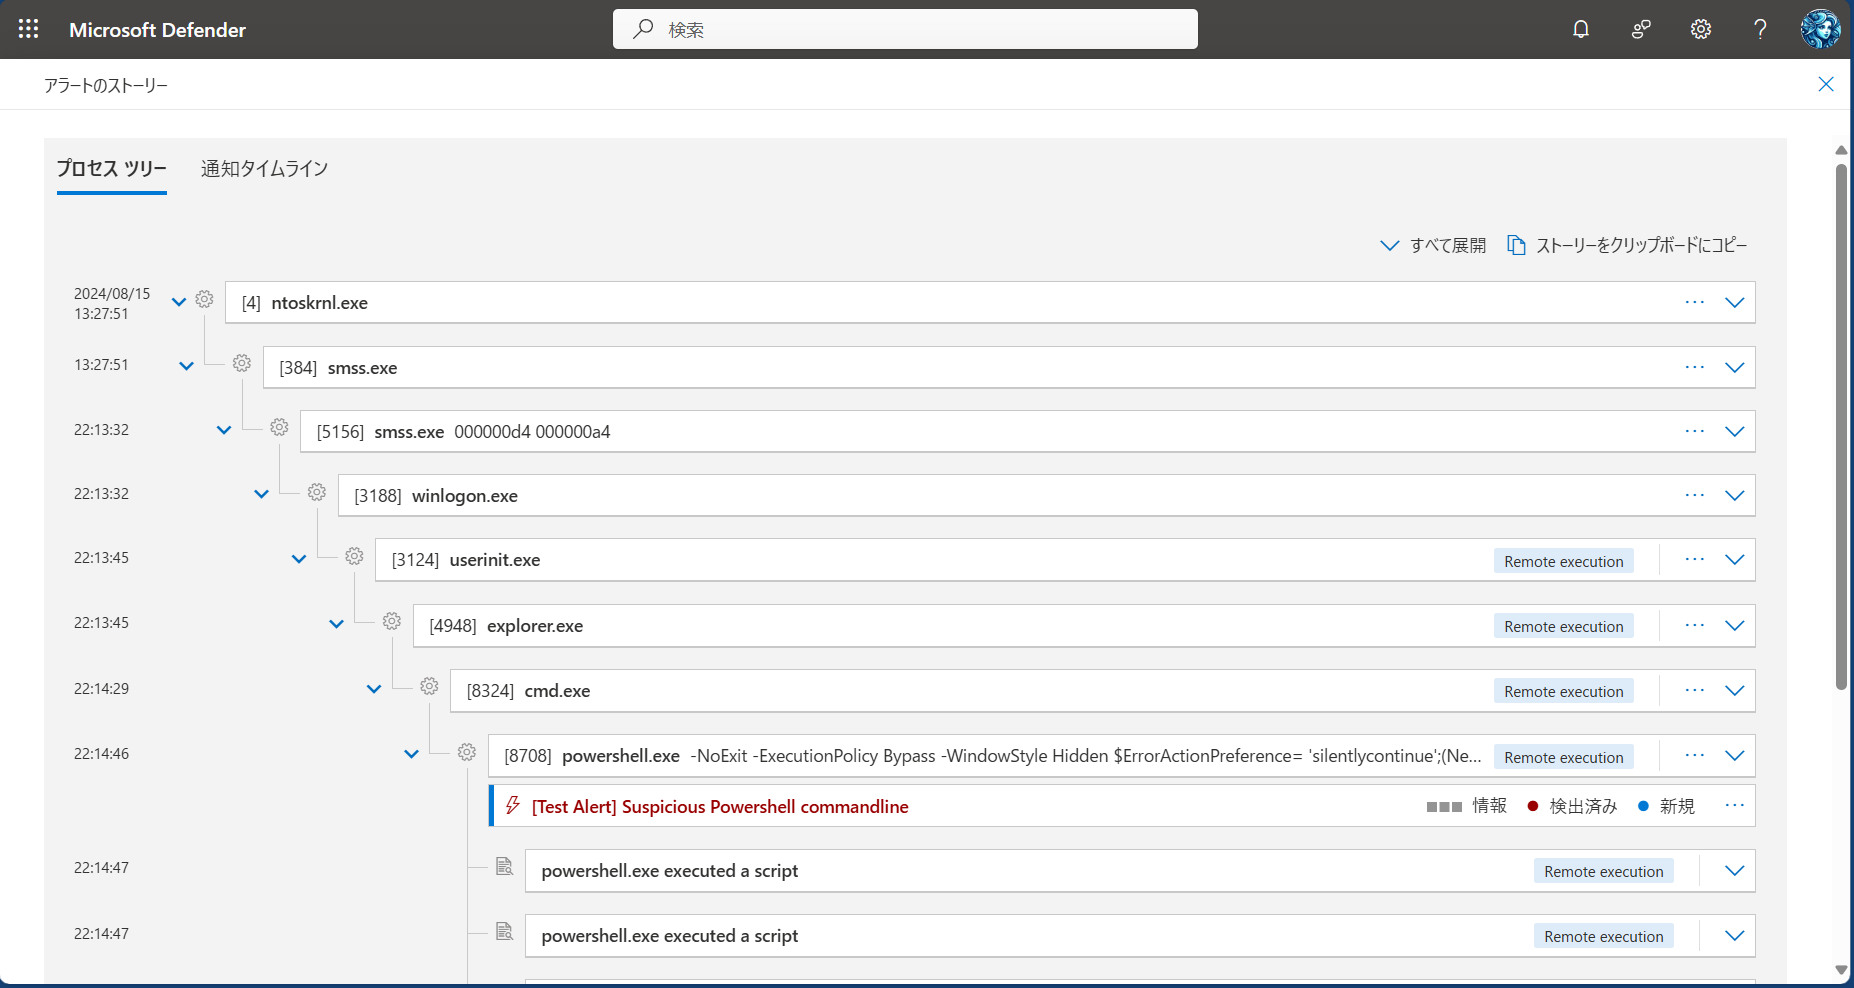Screen dimensions: 1854x988
Task: Expand details of explorer.exe row
Action: pyautogui.click(x=1734, y=626)
